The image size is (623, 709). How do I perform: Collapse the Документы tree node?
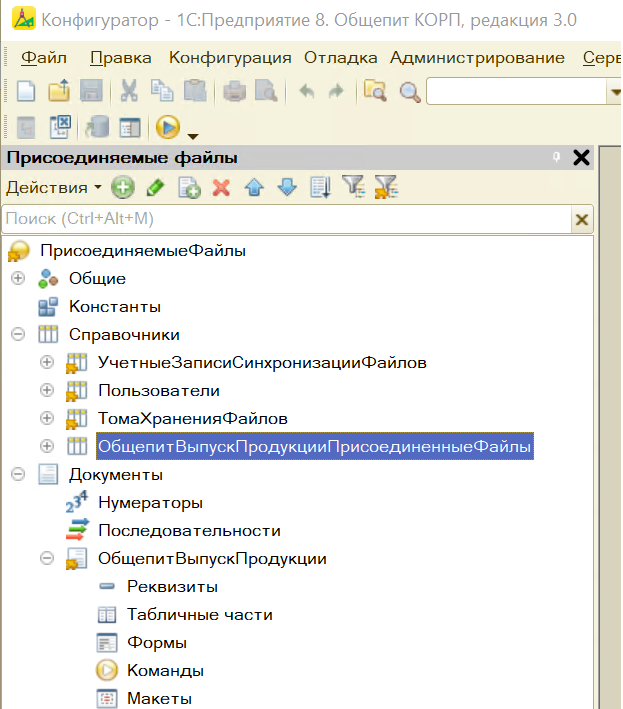click(18, 474)
